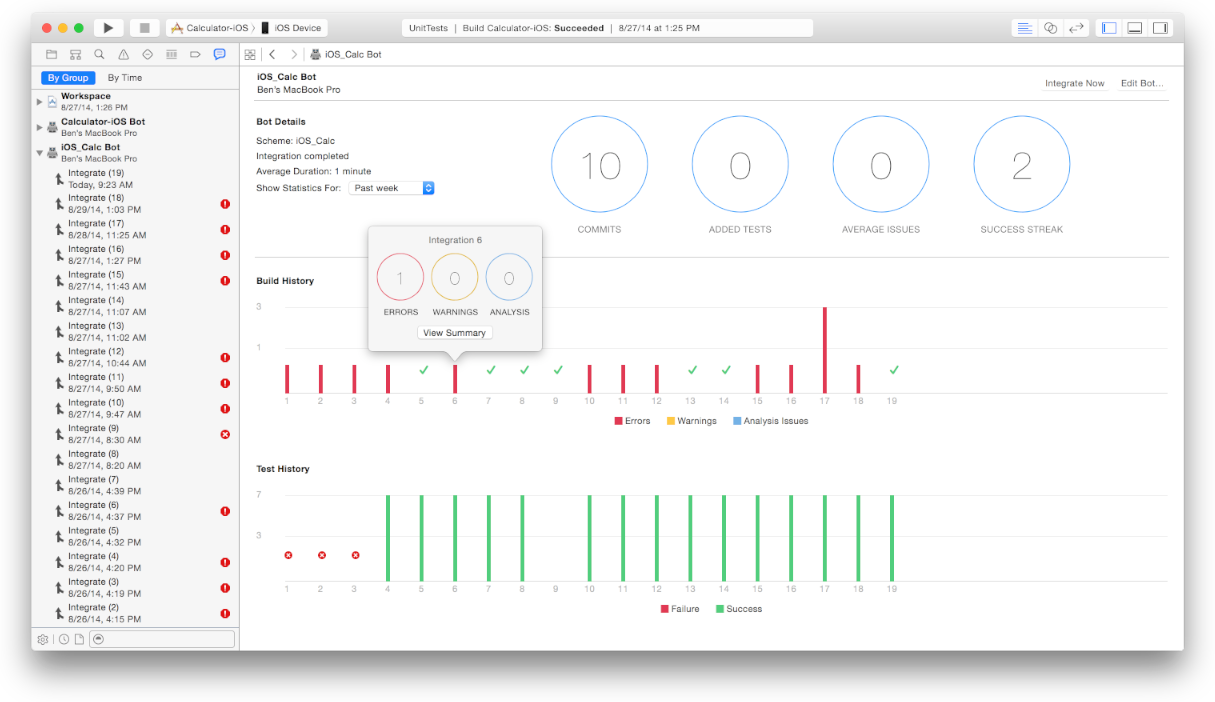Screen dimensions: 1215x702
Task: Select the Find navigator magnifier icon
Action: (x=99, y=54)
